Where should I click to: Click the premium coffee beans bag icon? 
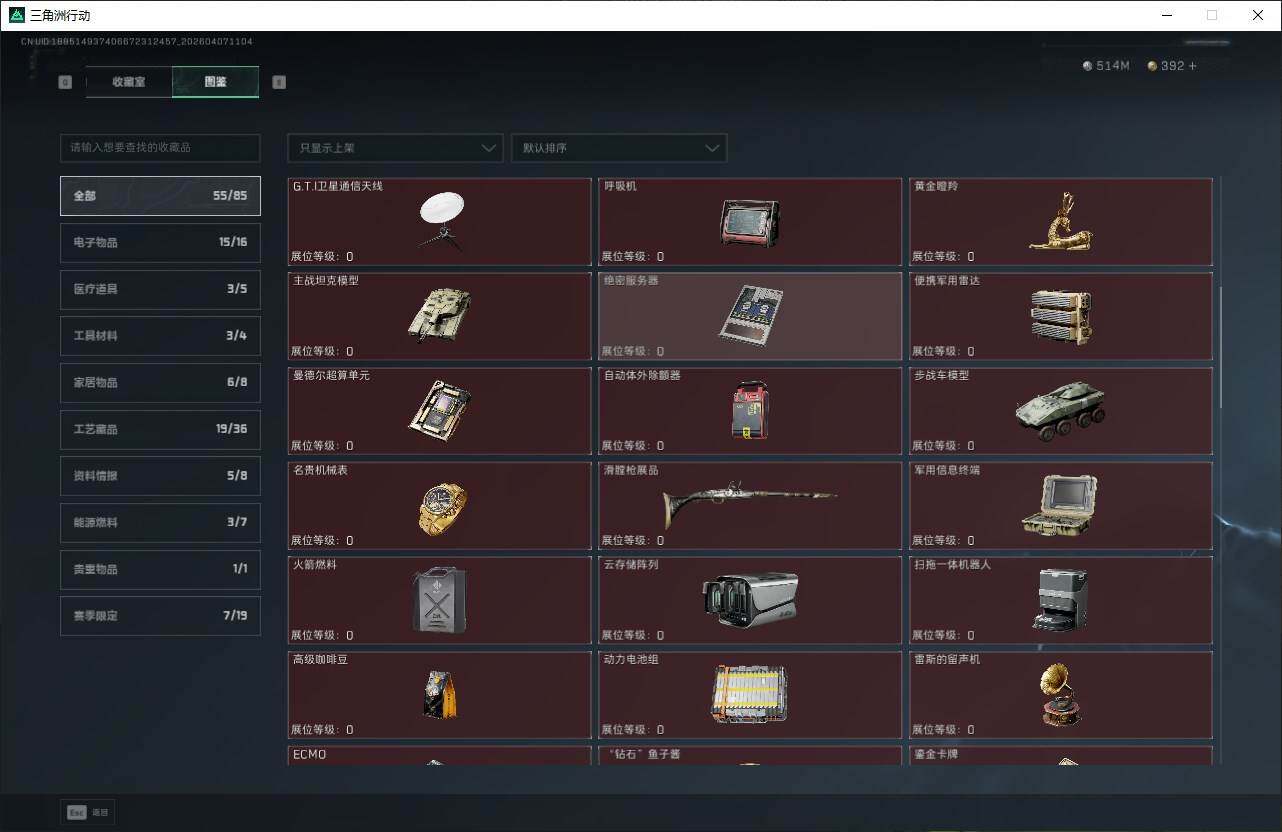(x=440, y=694)
